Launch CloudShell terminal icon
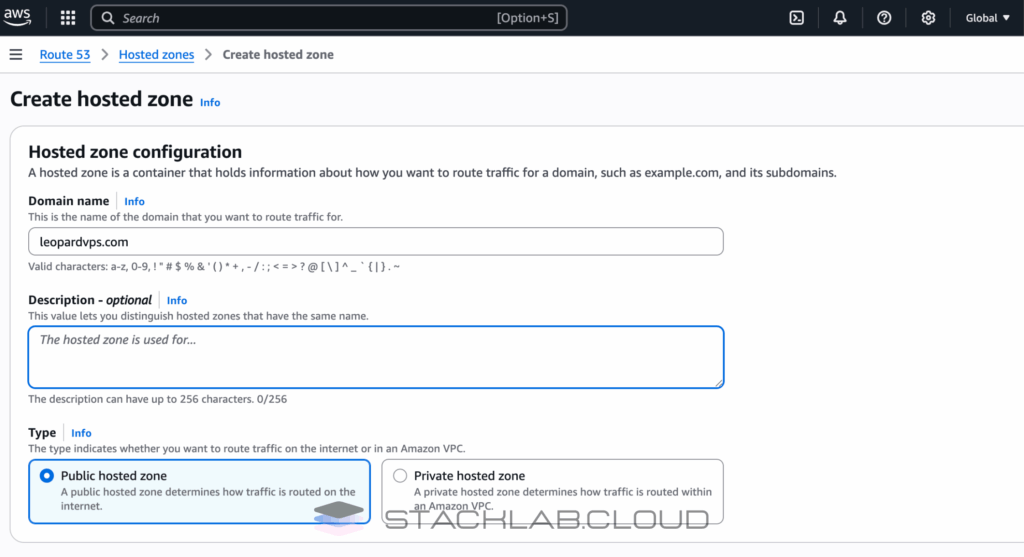The image size is (1024, 557). (797, 18)
